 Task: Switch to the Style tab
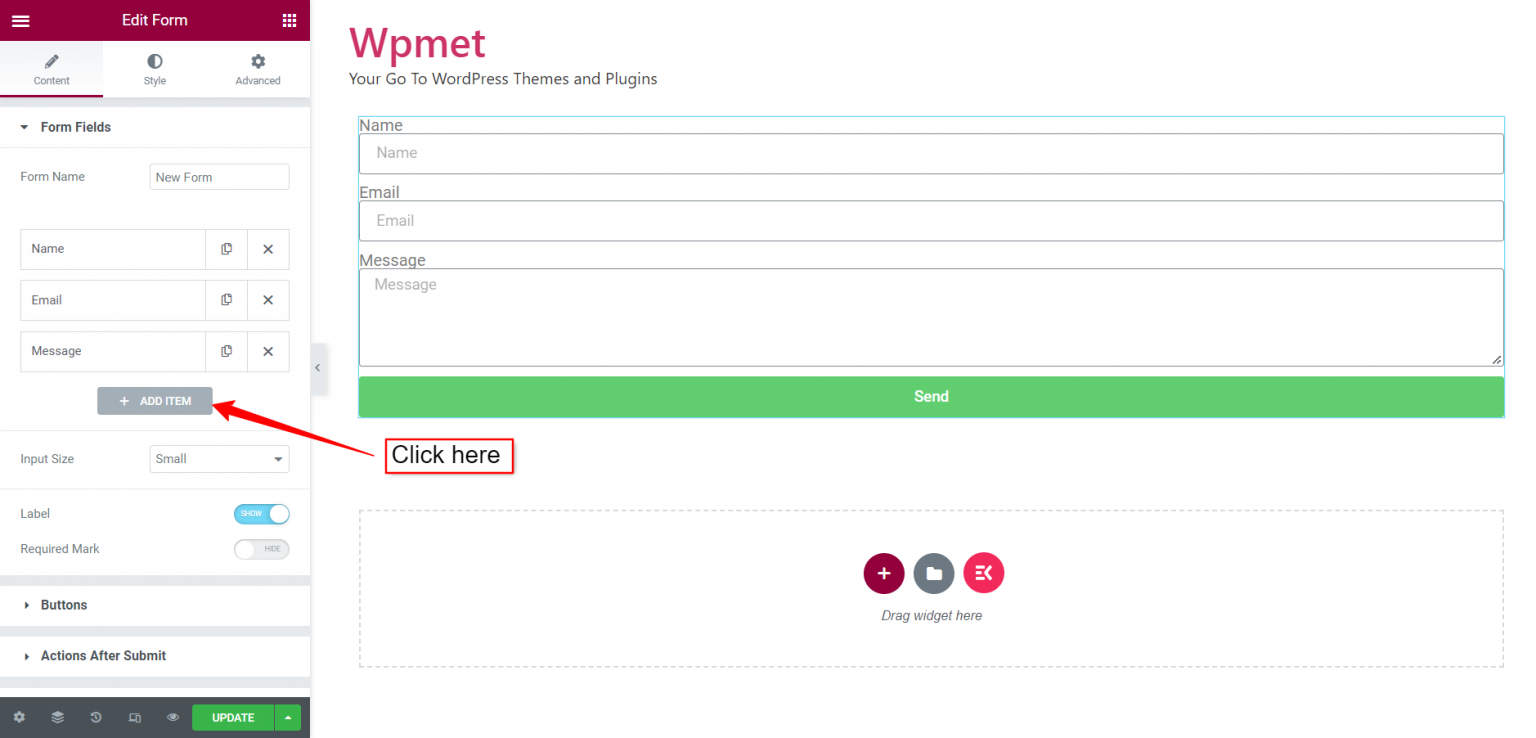154,69
